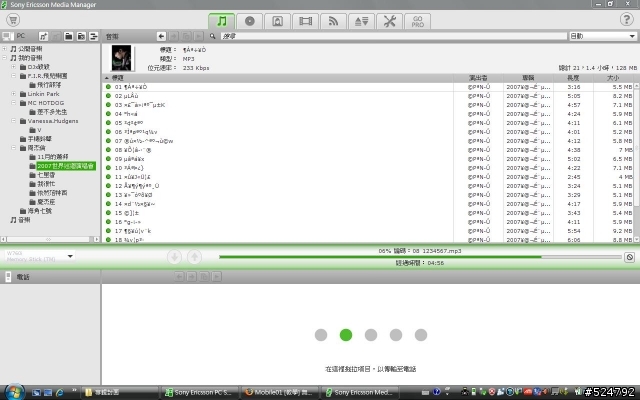This screenshot has height=400, width=640.
Task: Sort by the 標題 title column header
Action: pyautogui.click(x=278, y=78)
